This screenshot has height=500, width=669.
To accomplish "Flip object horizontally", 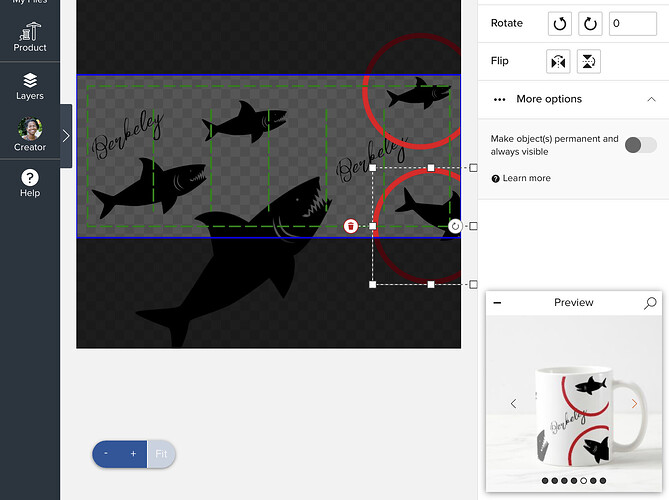I will [558, 61].
